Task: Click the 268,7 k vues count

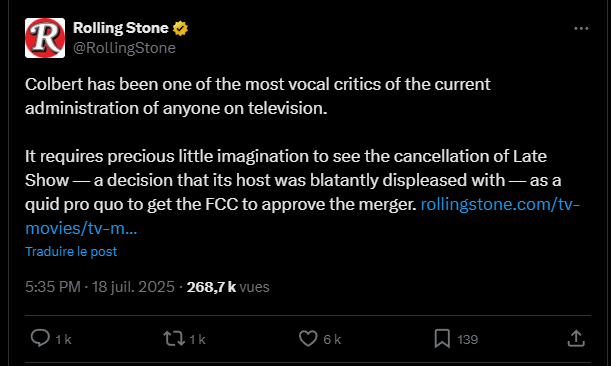Action: pyautogui.click(x=228, y=287)
